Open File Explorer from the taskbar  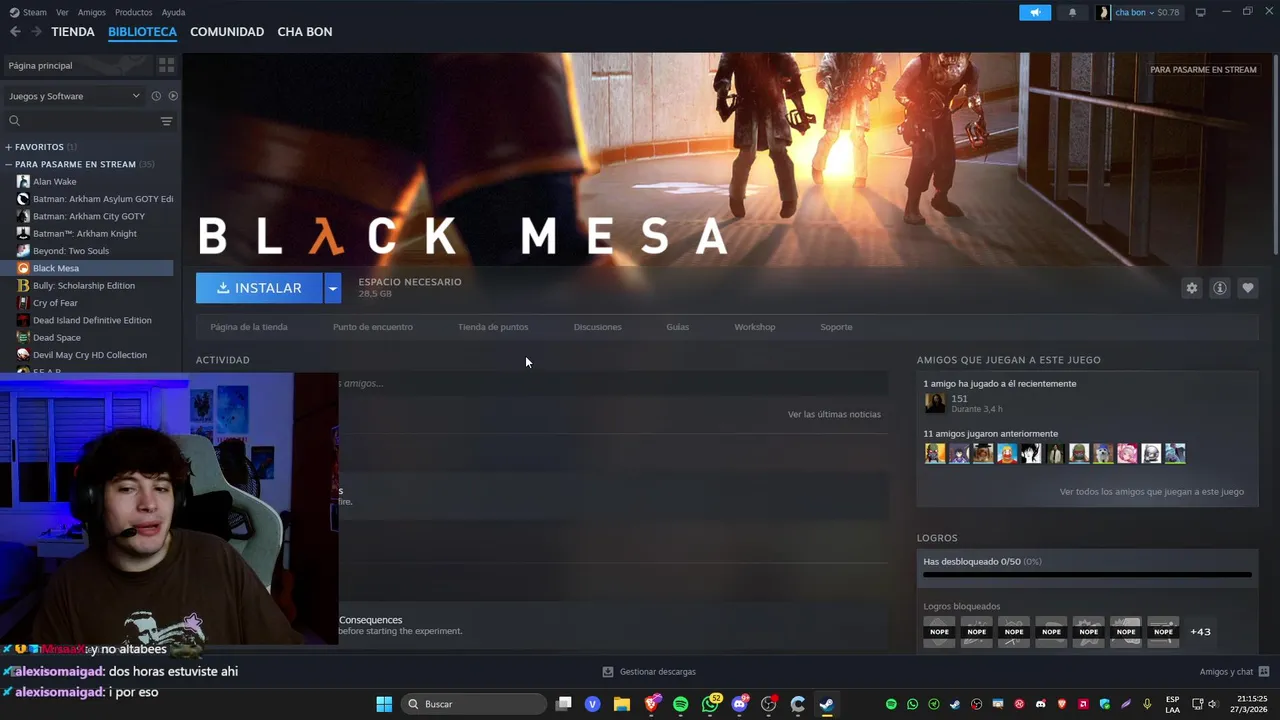pos(622,704)
